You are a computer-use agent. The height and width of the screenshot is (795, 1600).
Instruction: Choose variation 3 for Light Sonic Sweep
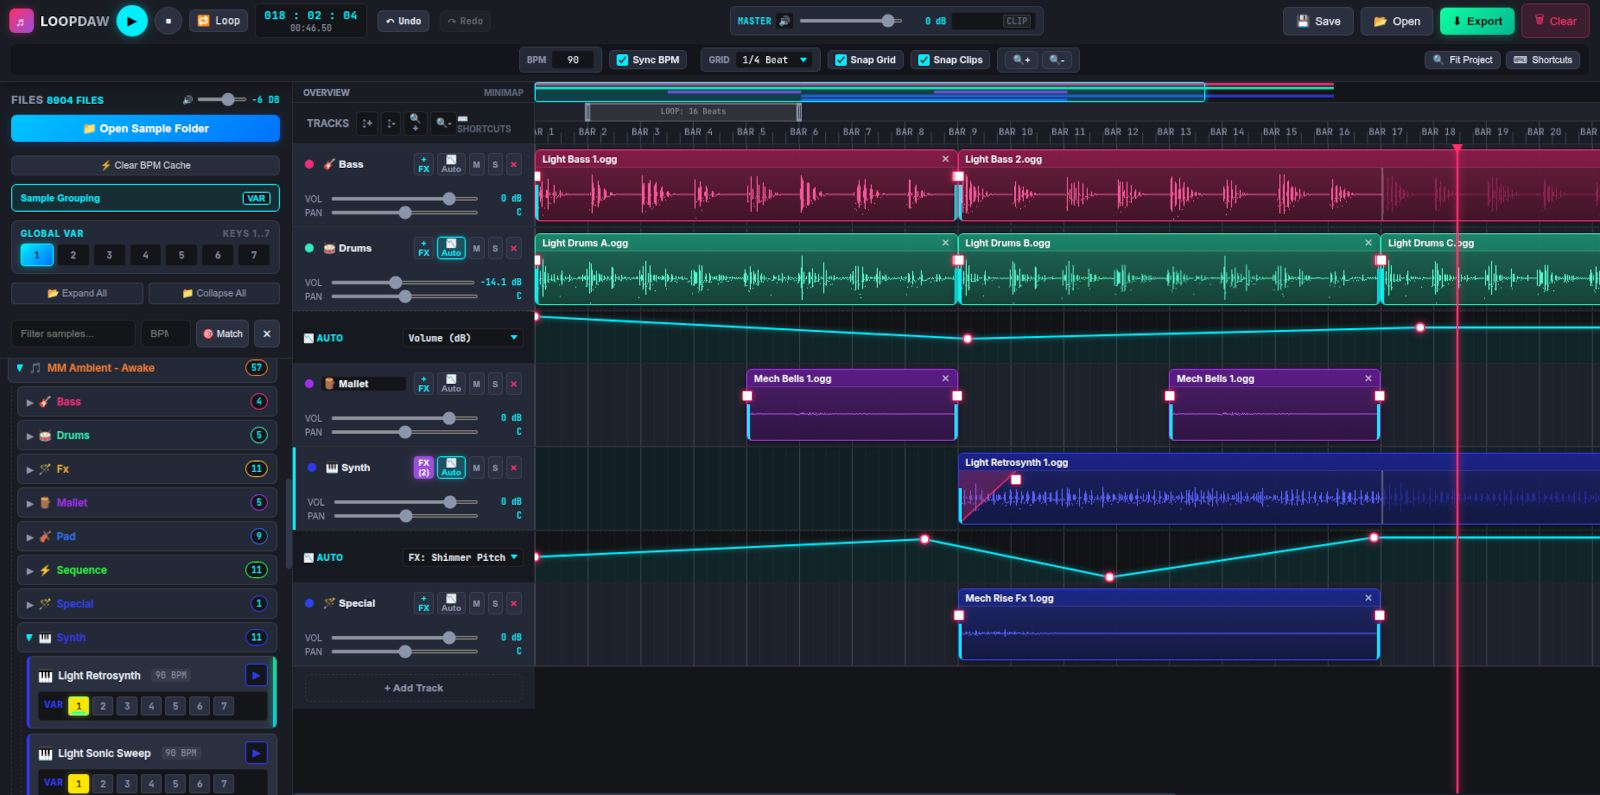point(127,784)
